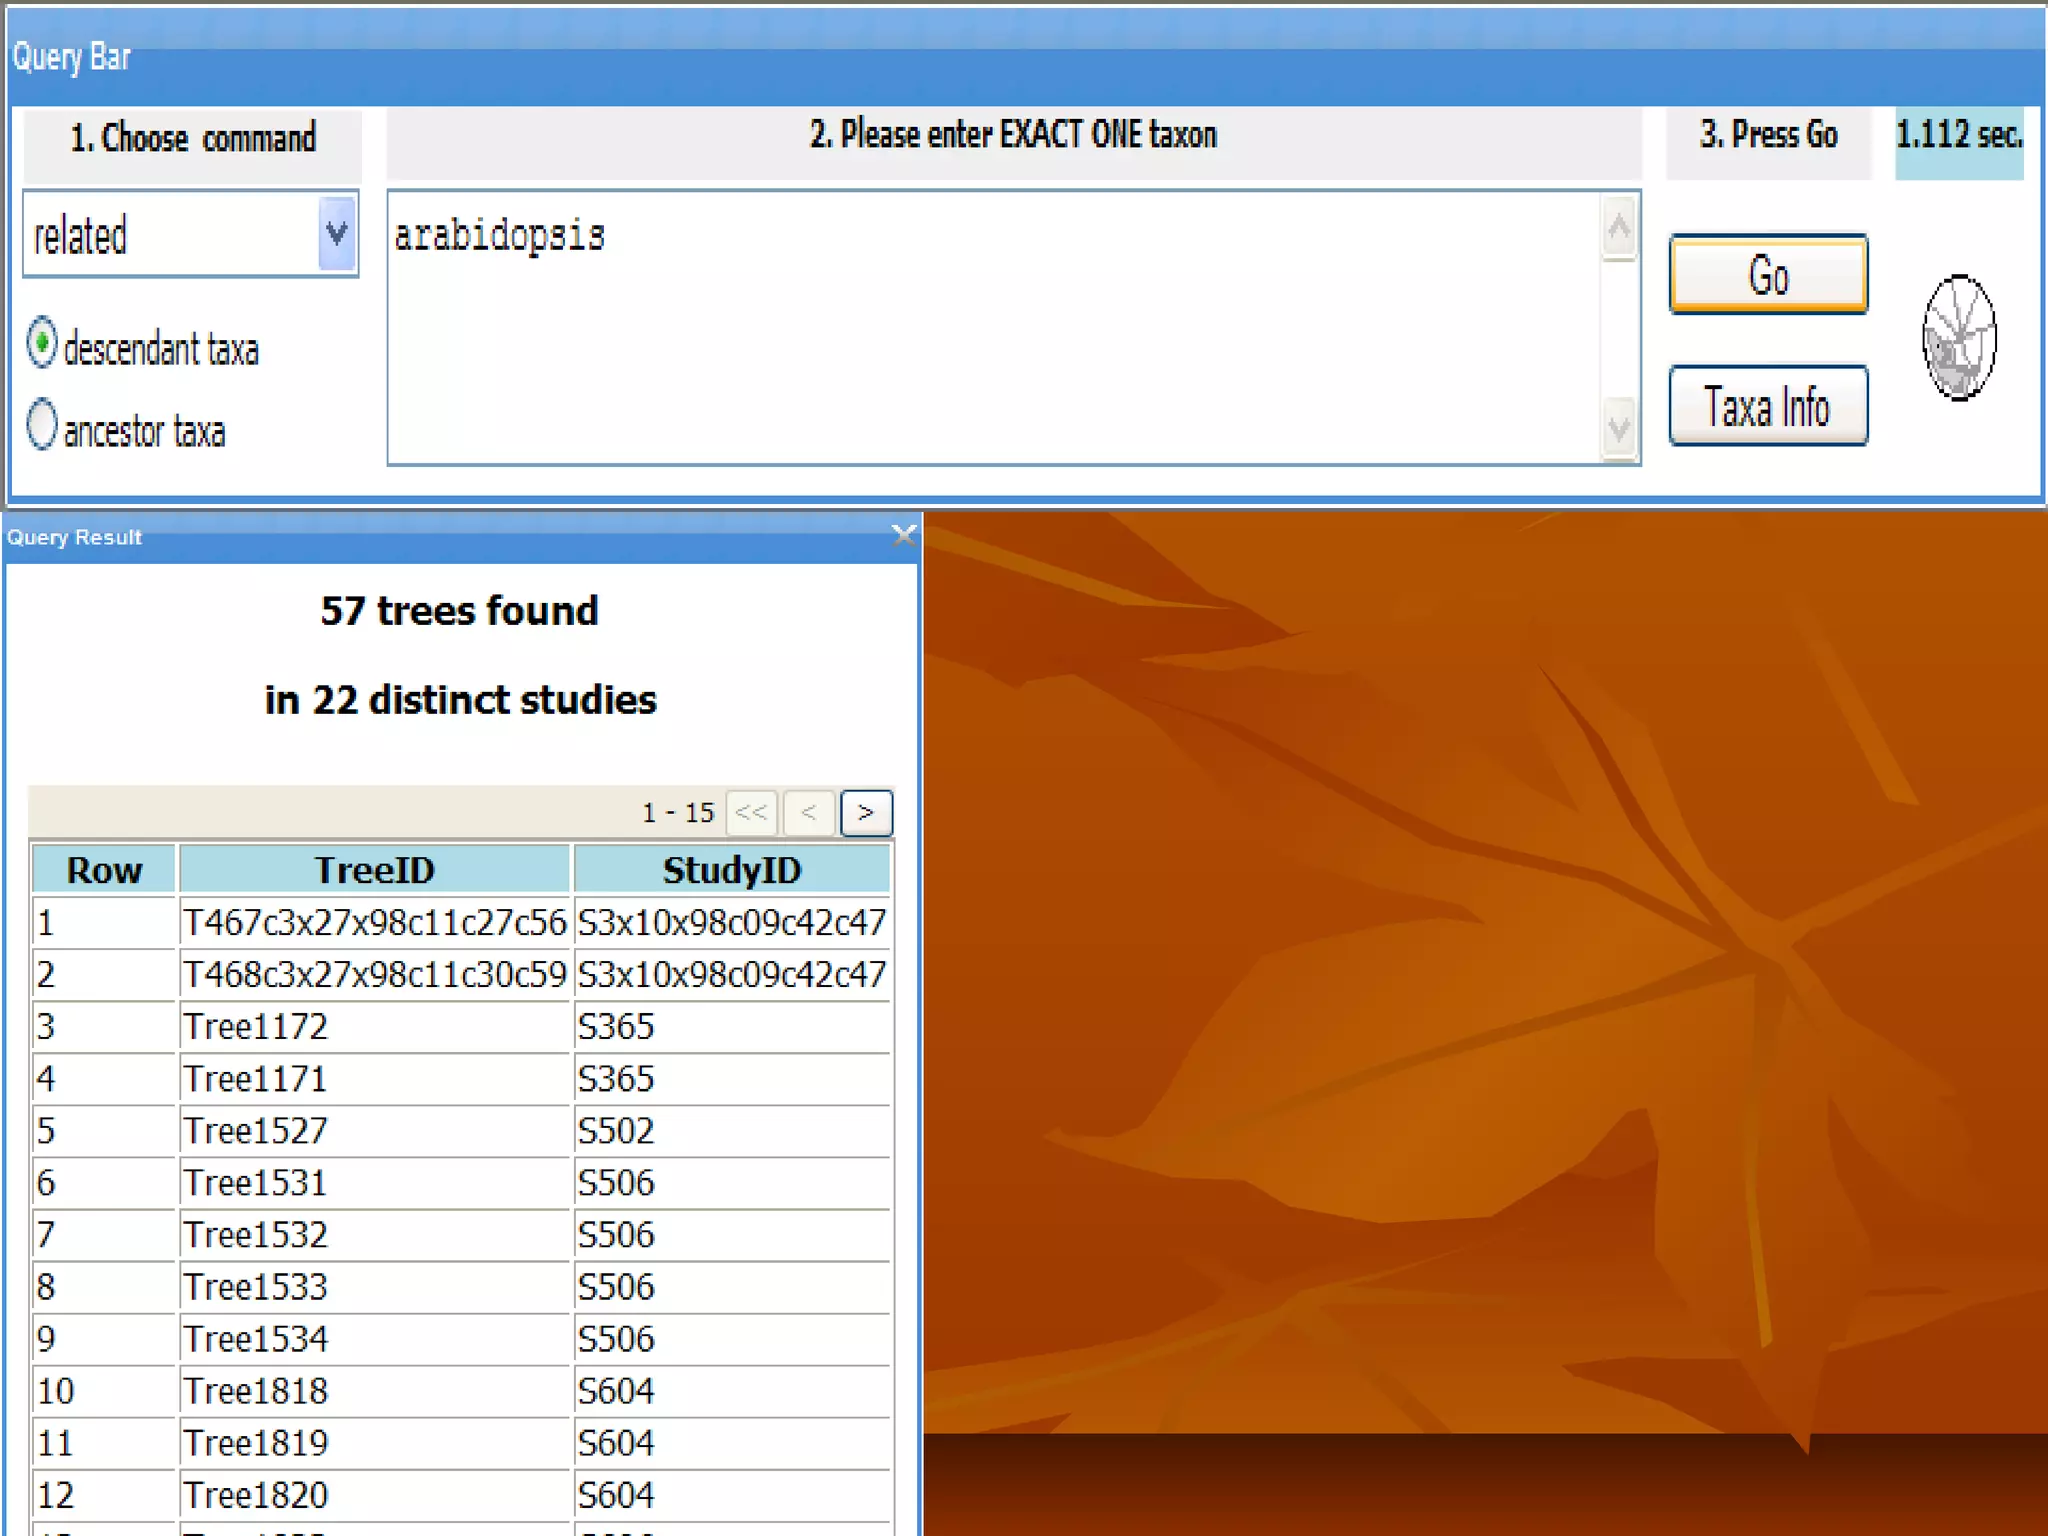Close the Query Result panel
The width and height of the screenshot is (2048, 1536).
(x=903, y=535)
